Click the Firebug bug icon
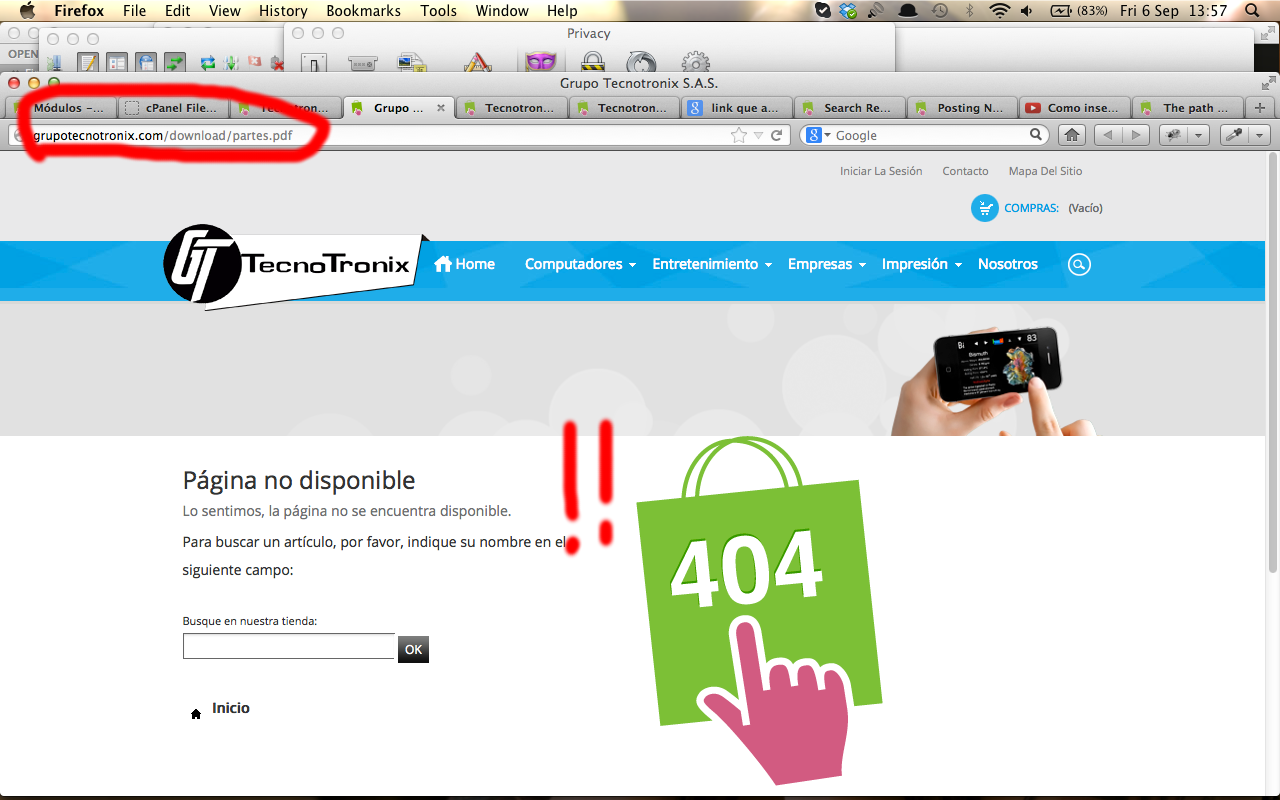Viewport: 1280px width, 800px height. (1174, 135)
